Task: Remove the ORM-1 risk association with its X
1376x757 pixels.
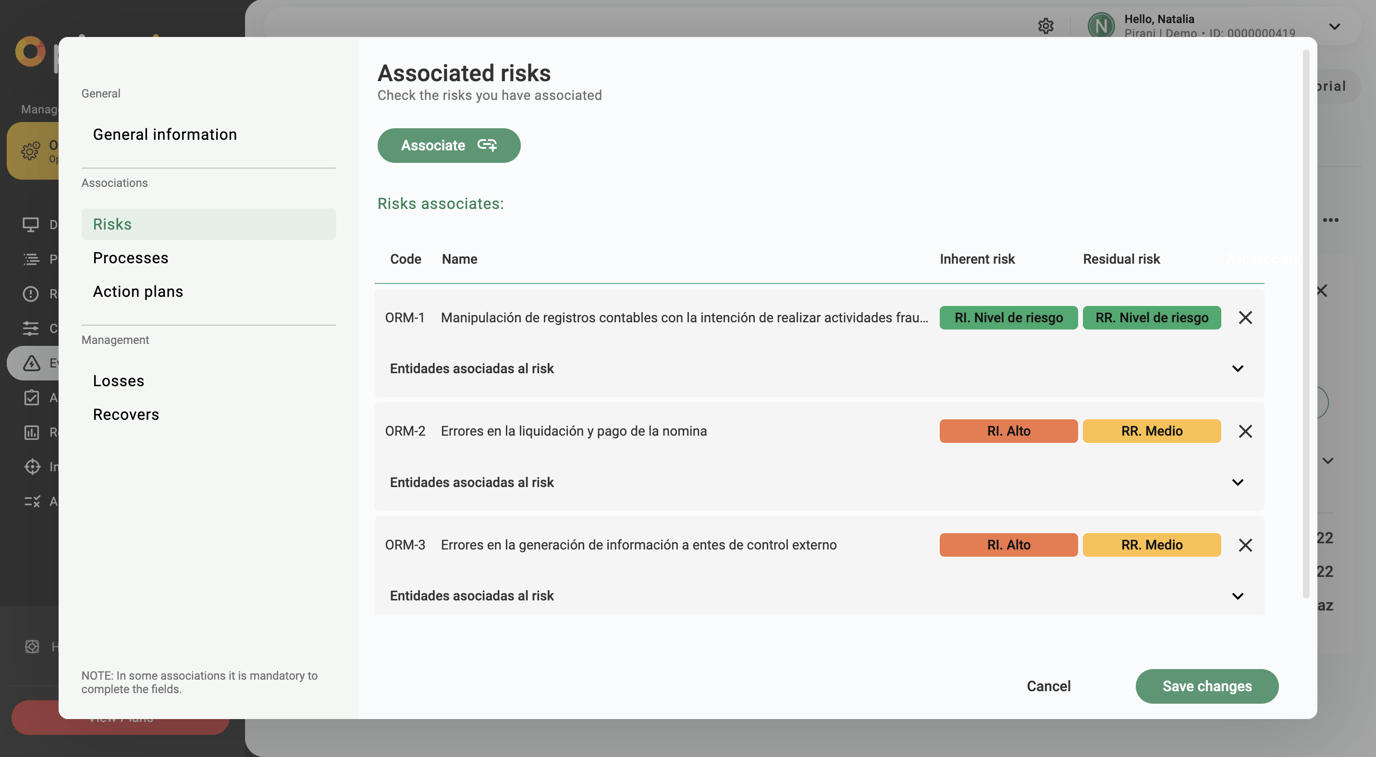Action: tap(1245, 317)
